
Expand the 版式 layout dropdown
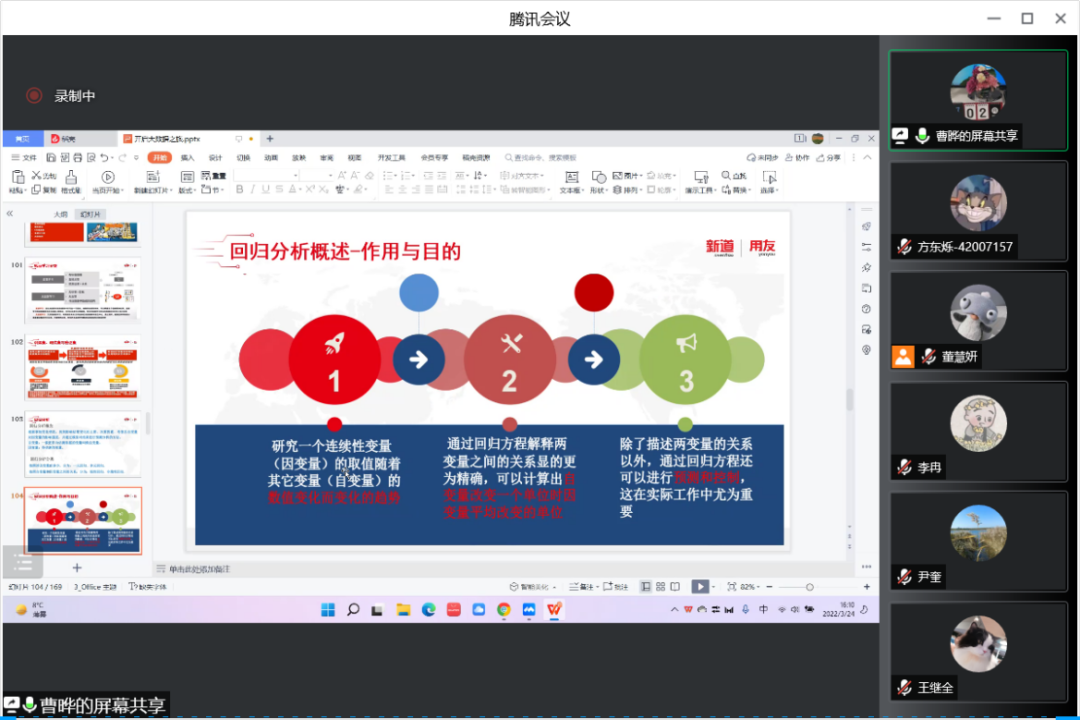[x=186, y=189]
